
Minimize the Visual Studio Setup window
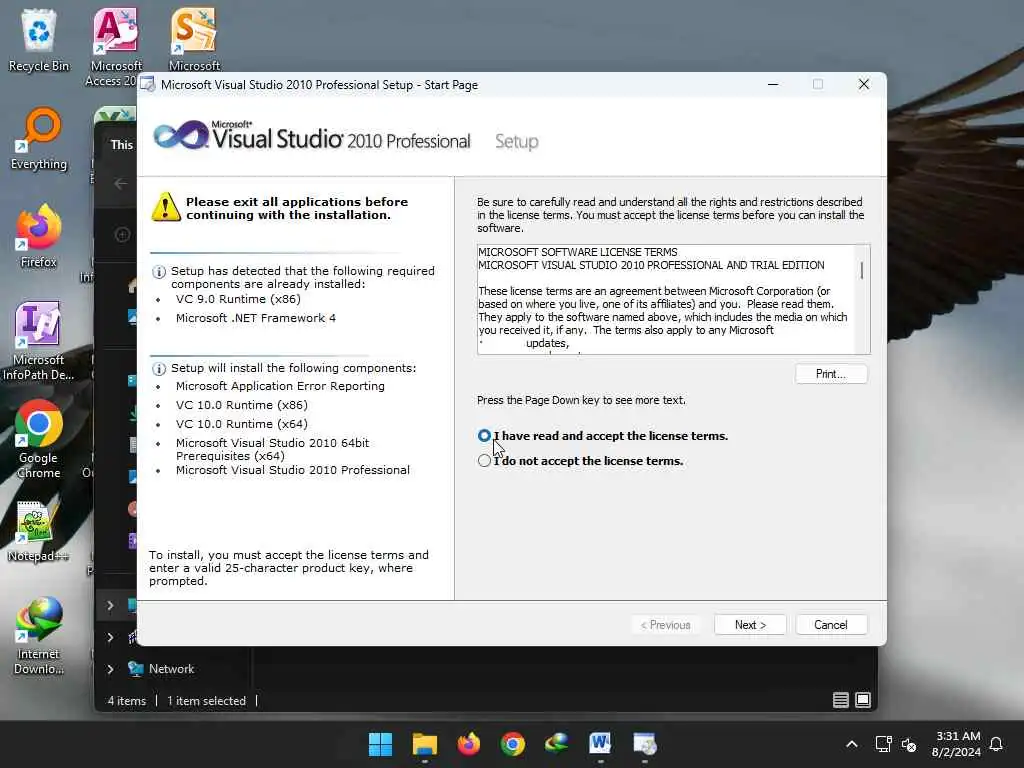pos(773,84)
